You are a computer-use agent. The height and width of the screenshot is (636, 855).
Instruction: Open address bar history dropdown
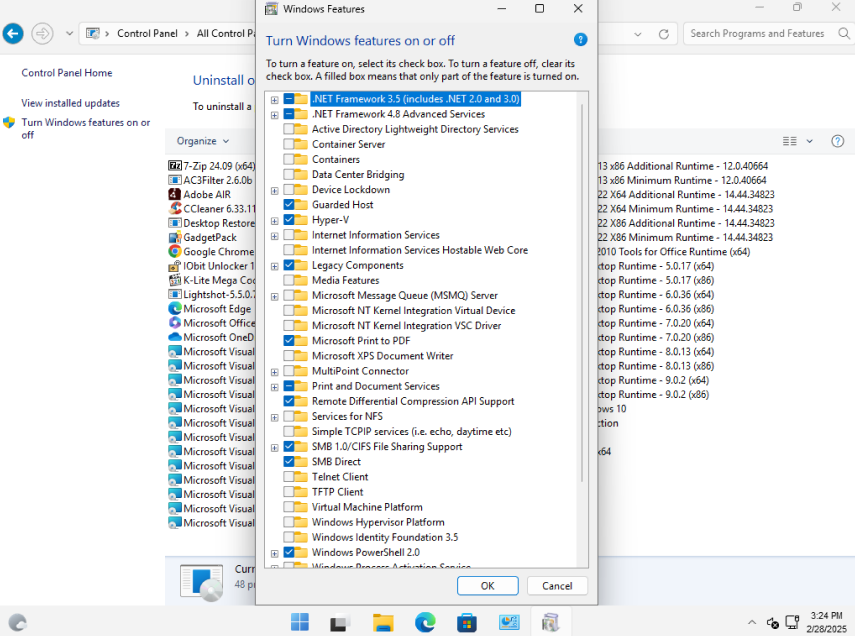[637, 34]
